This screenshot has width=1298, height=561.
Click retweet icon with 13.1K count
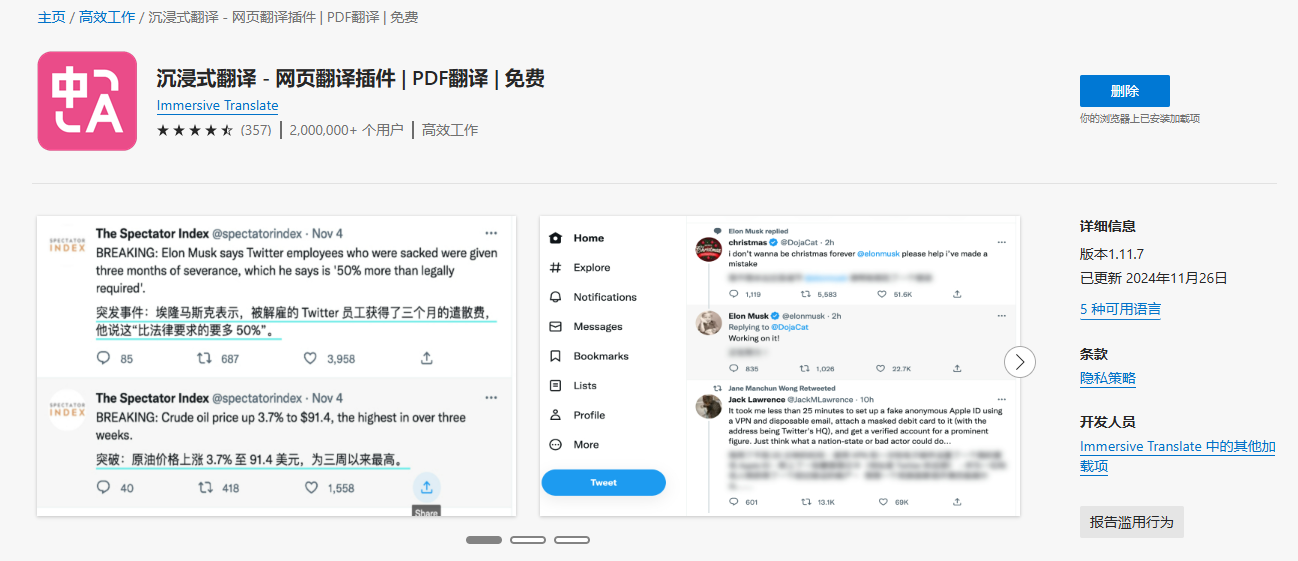[807, 501]
